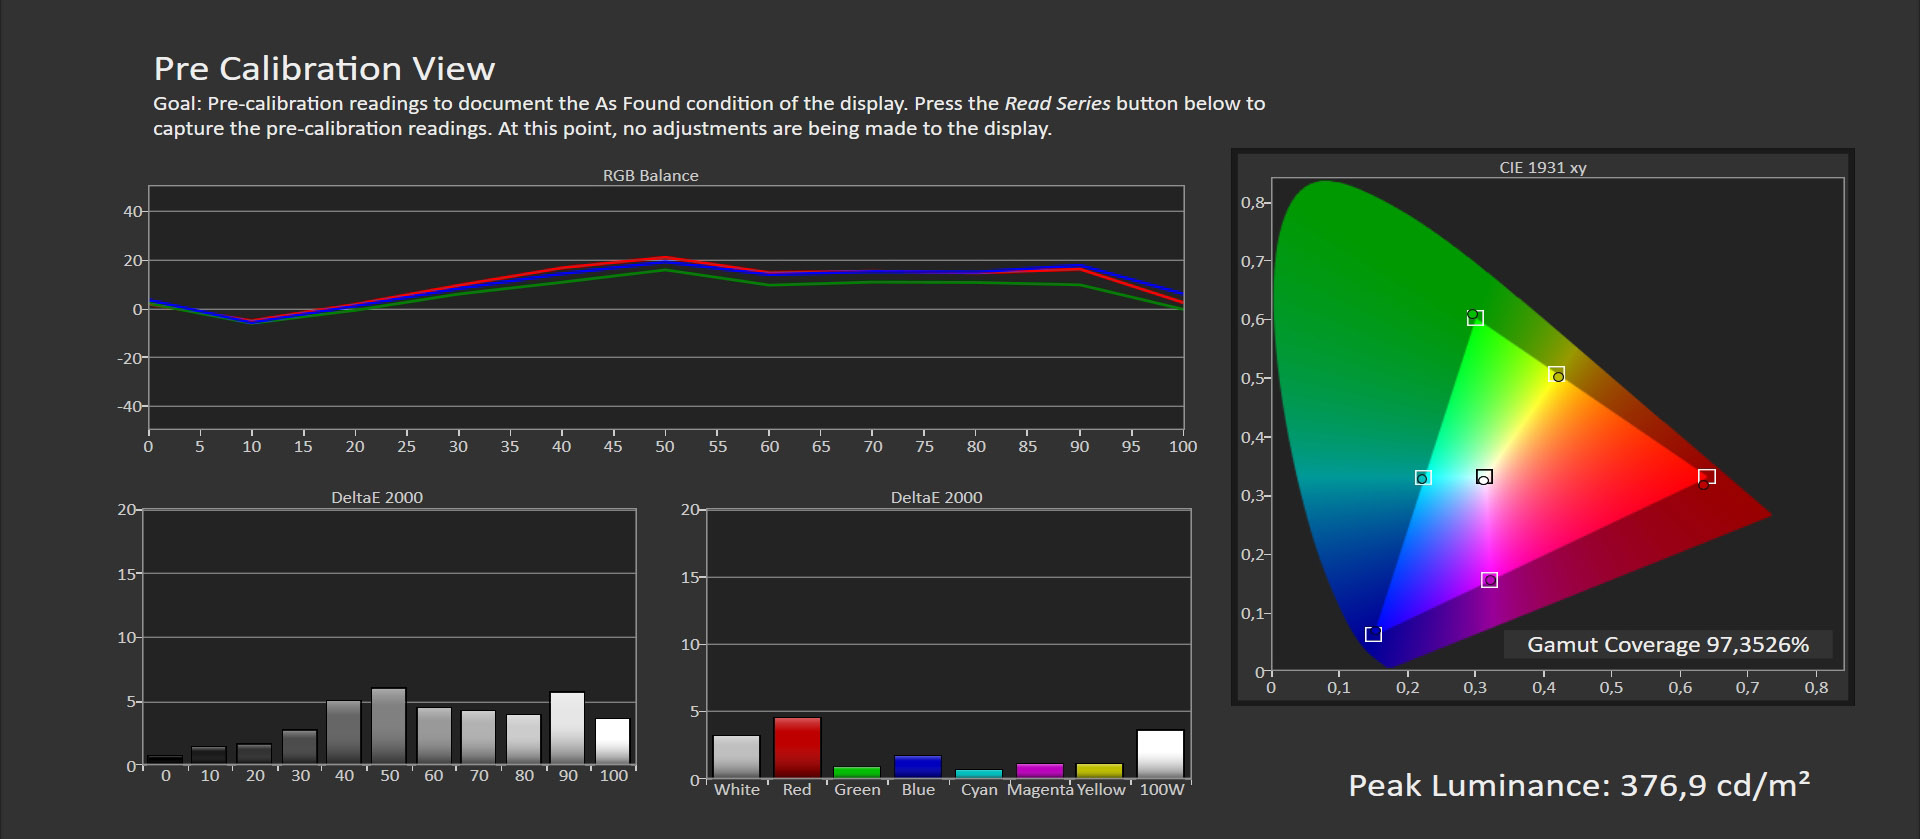Screen dimensions: 1920x839
Task: Select the White bar in color DeltaE chart
Action: coord(737,757)
